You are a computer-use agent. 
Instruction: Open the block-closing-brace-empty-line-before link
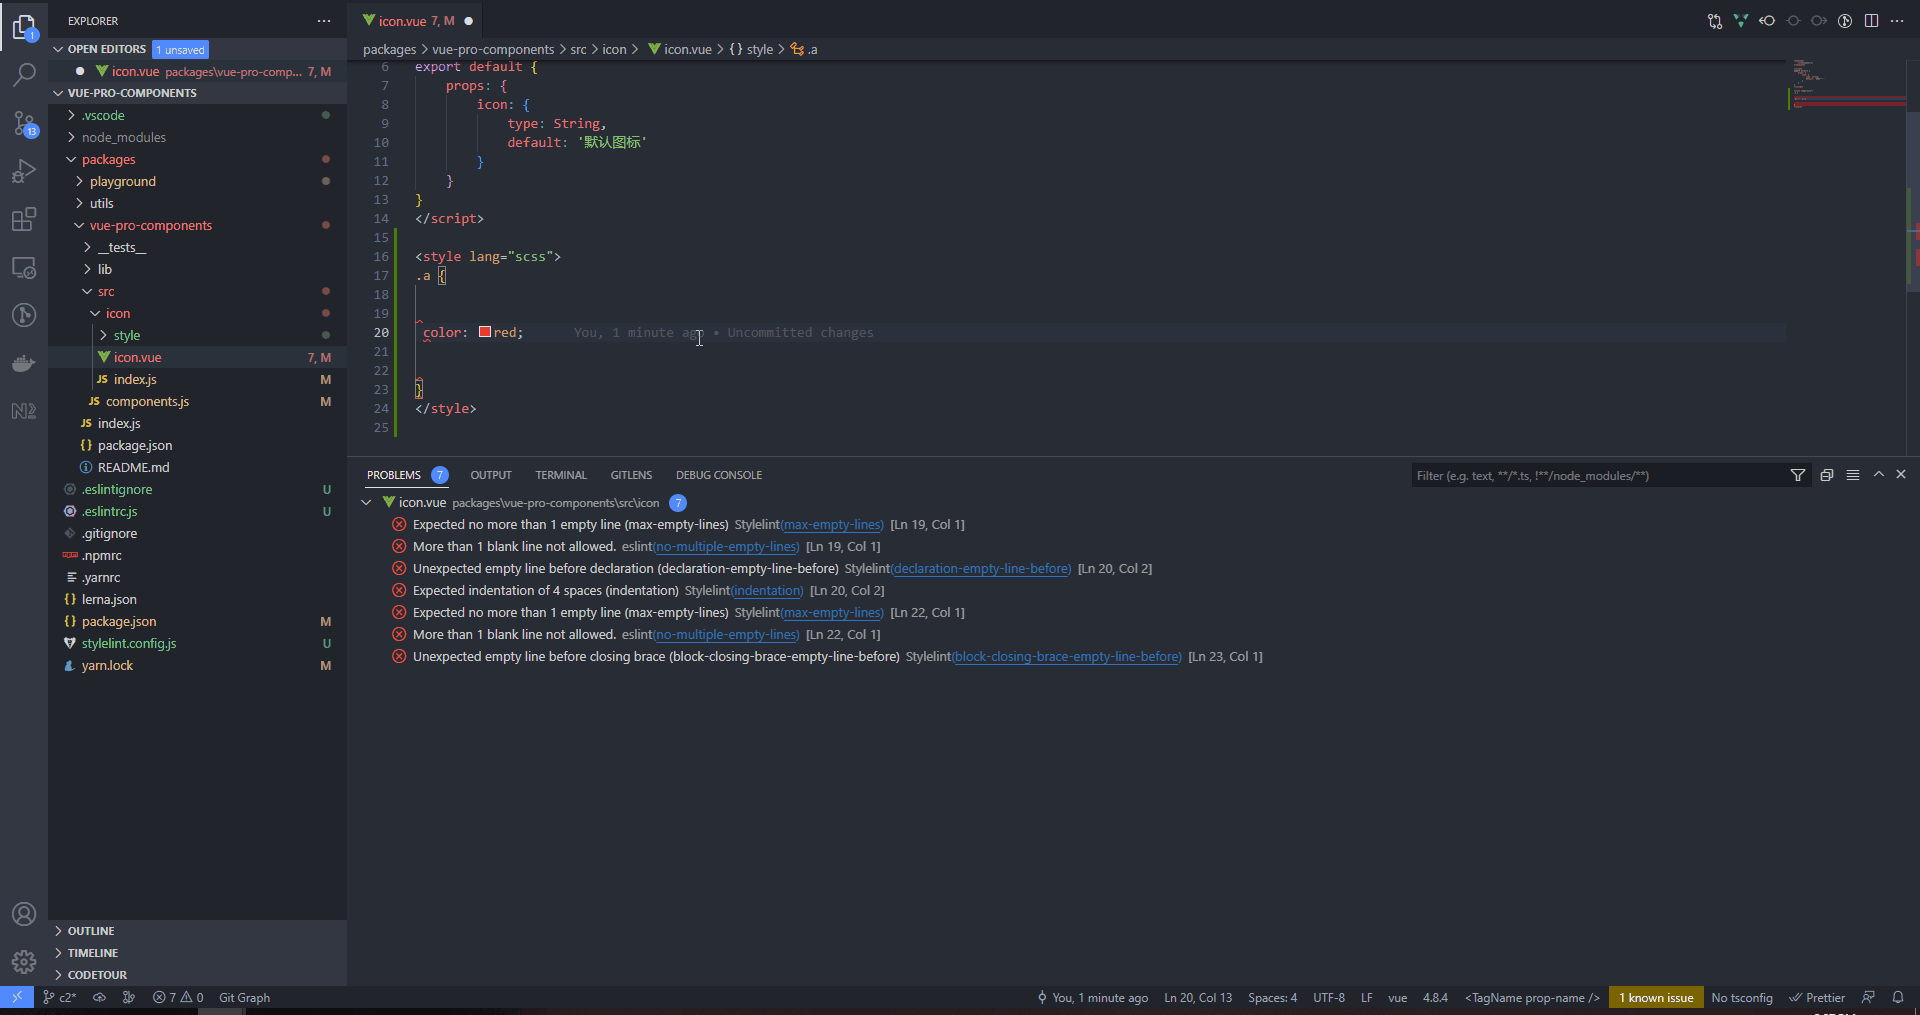click(1067, 657)
